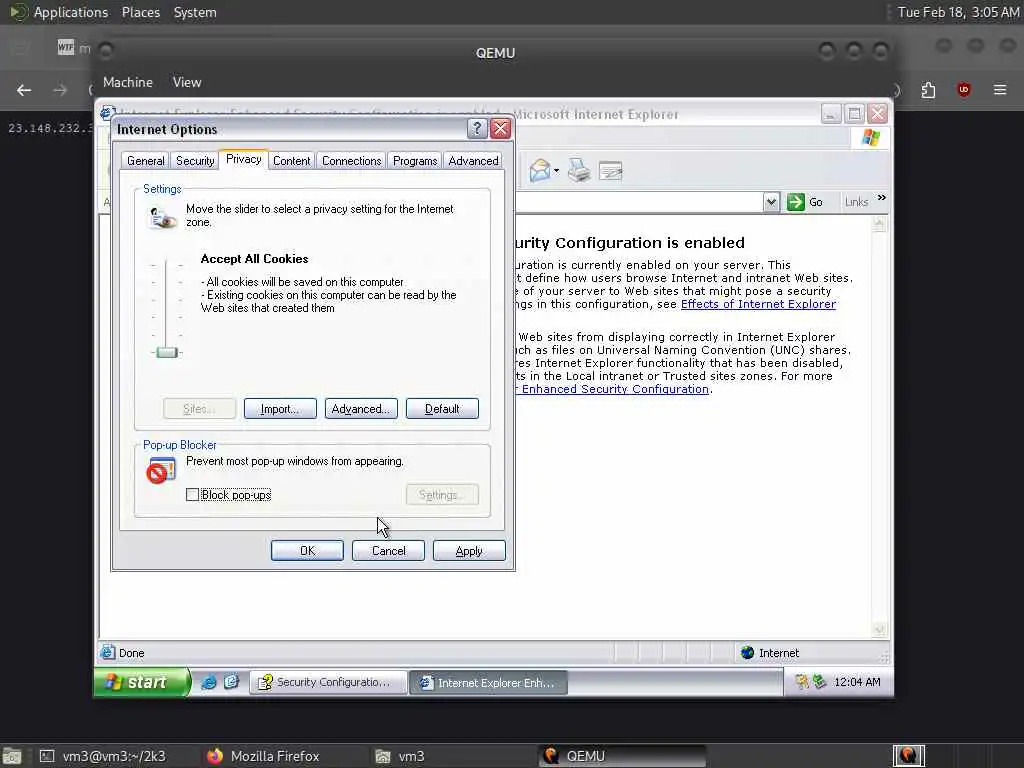
Task: Click the uBlock Origin icon
Action: (x=964, y=89)
